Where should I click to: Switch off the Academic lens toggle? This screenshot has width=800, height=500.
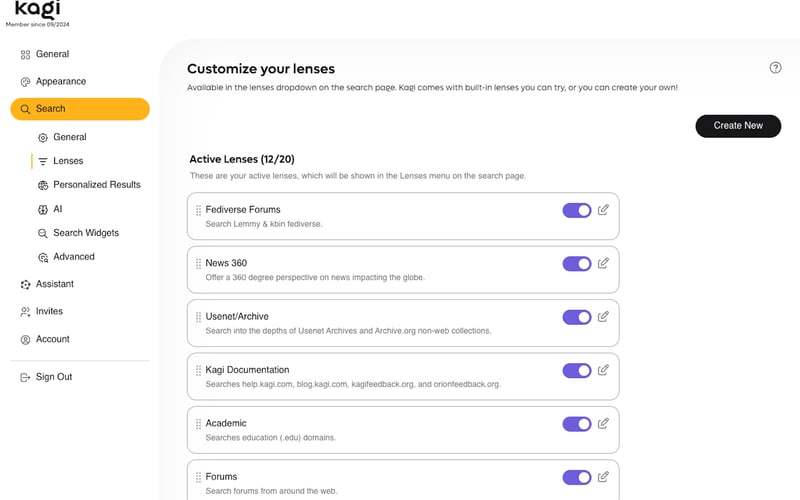tap(577, 424)
